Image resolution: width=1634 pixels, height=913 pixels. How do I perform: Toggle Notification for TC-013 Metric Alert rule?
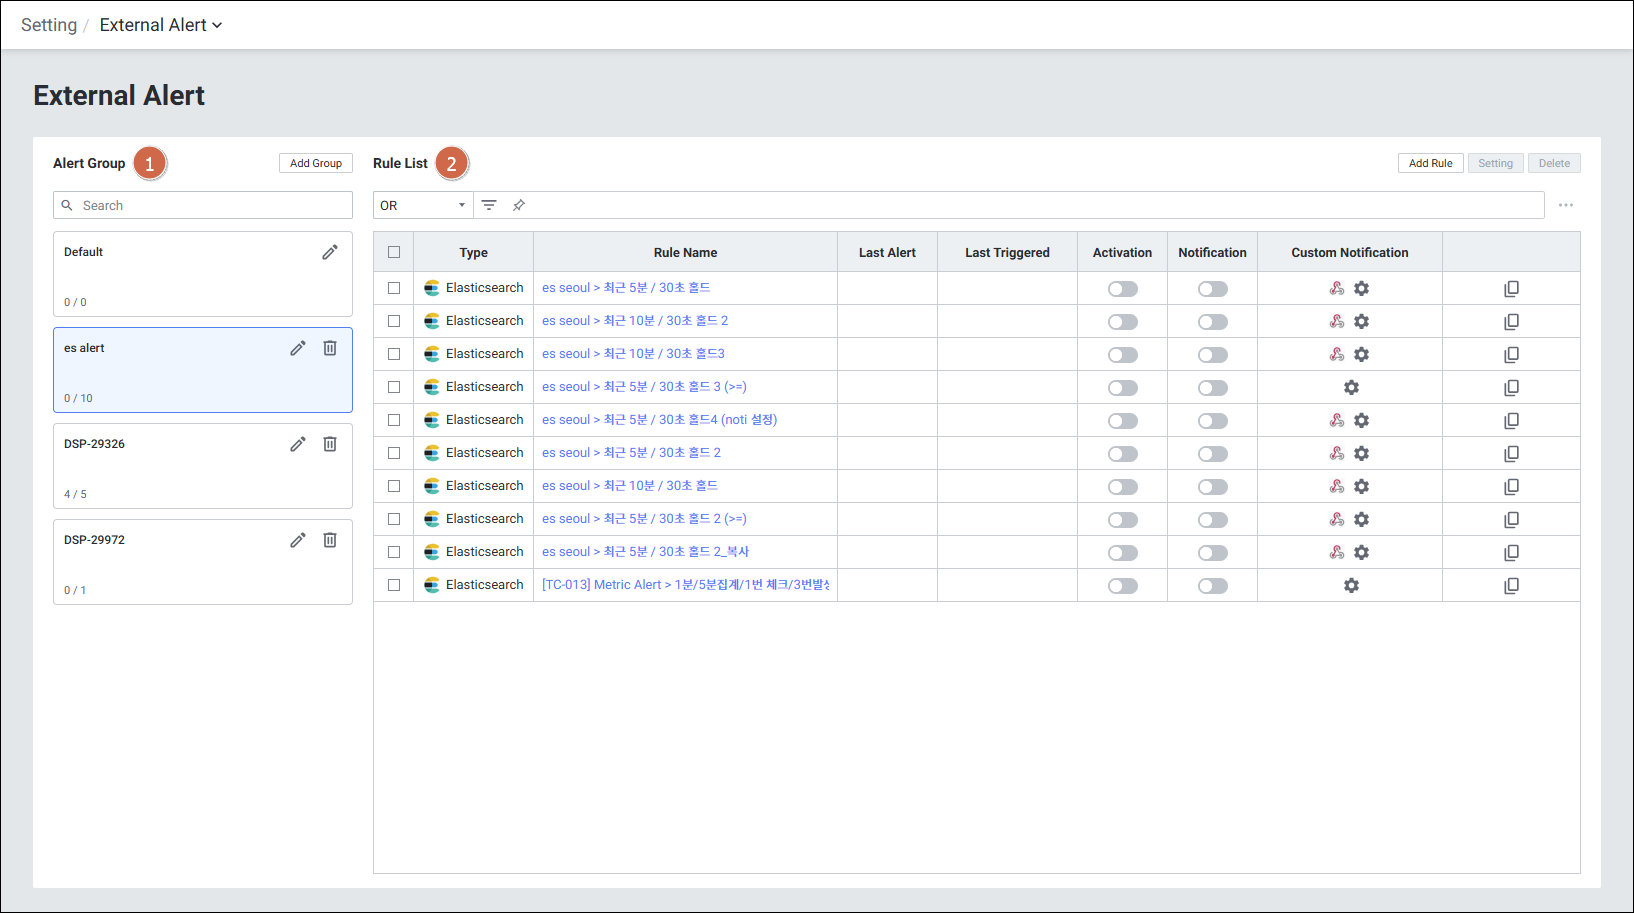tap(1212, 586)
